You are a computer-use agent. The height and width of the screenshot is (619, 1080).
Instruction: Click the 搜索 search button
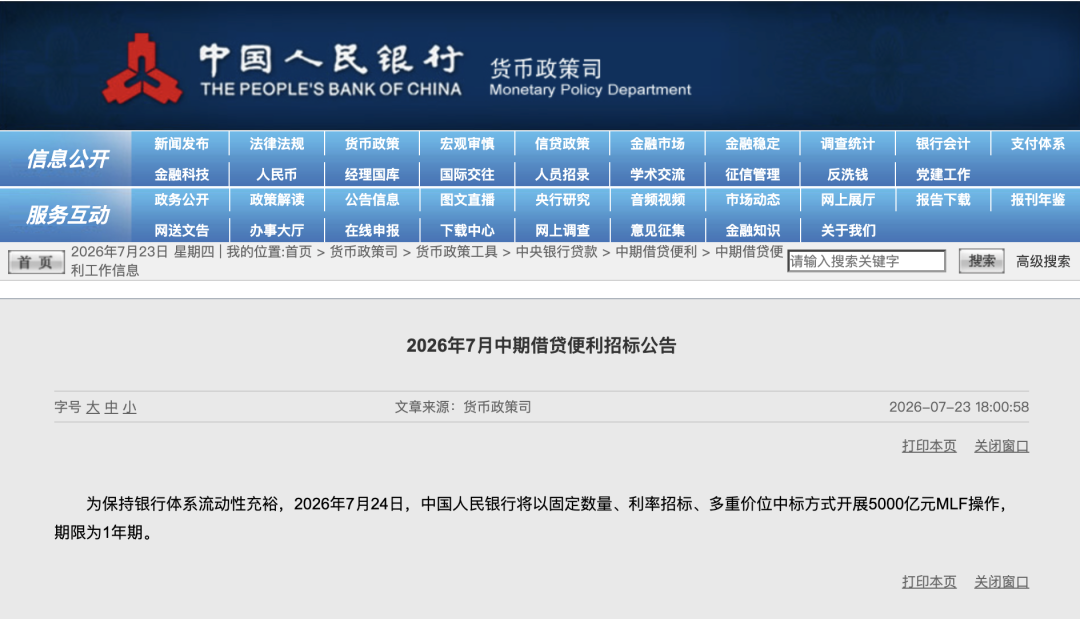(x=982, y=261)
